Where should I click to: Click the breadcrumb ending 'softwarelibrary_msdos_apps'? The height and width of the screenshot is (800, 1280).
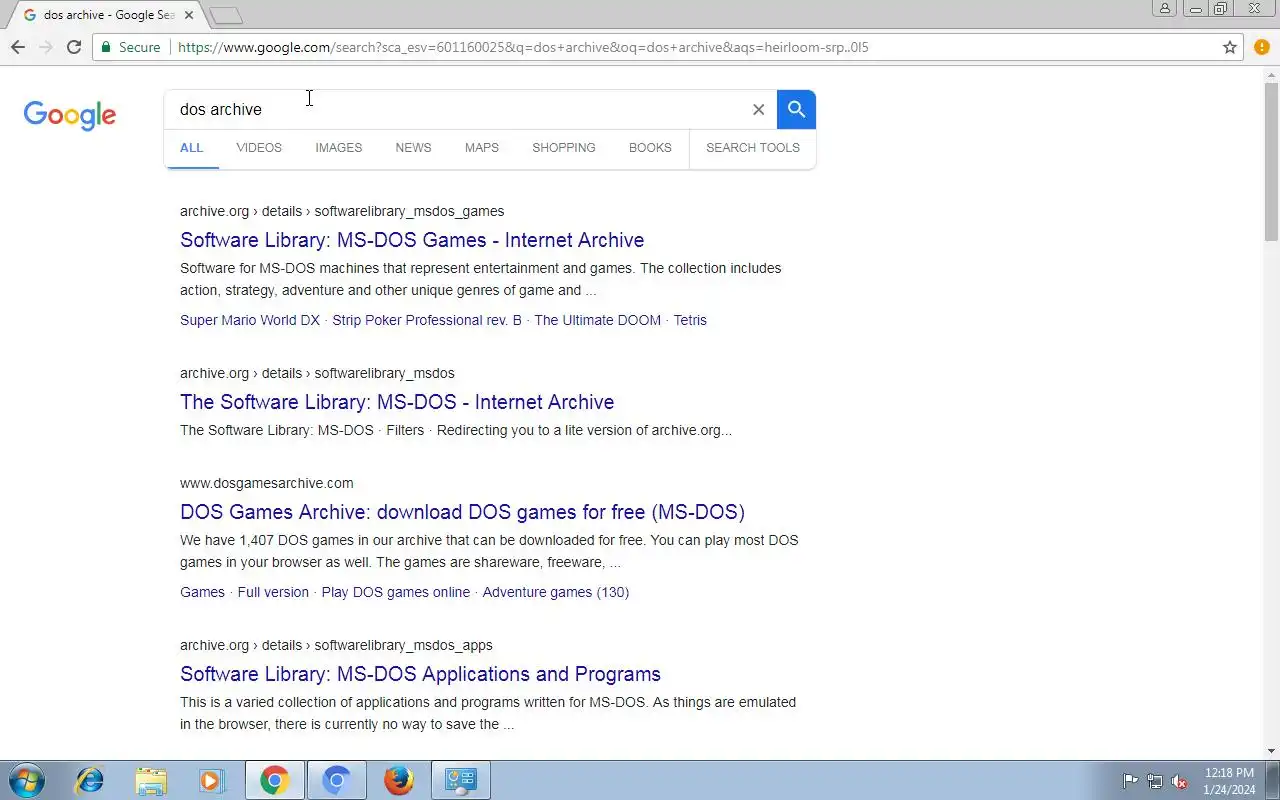[x=336, y=645]
